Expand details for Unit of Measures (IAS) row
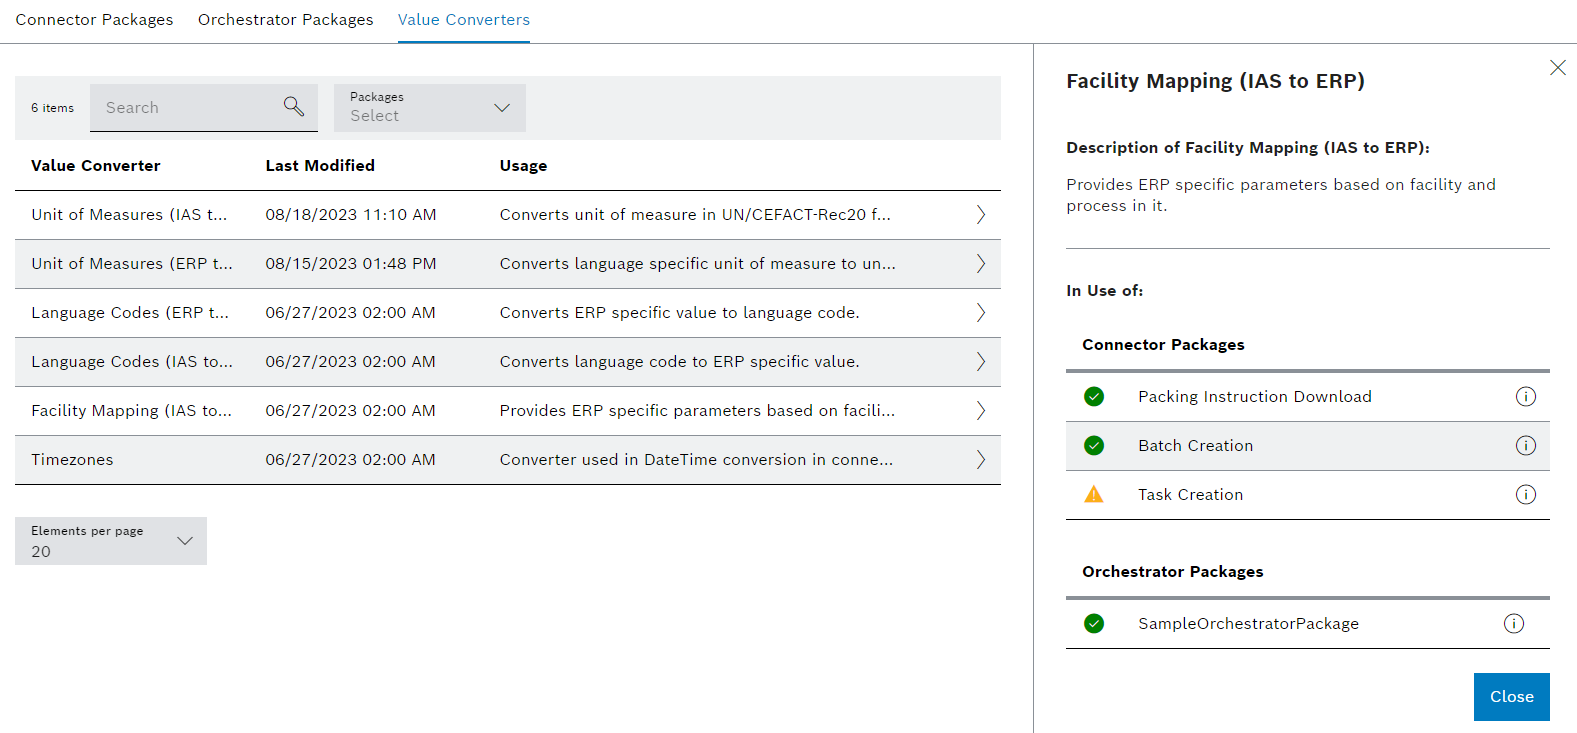This screenshot has width=1577, height=733. point(981,215)
